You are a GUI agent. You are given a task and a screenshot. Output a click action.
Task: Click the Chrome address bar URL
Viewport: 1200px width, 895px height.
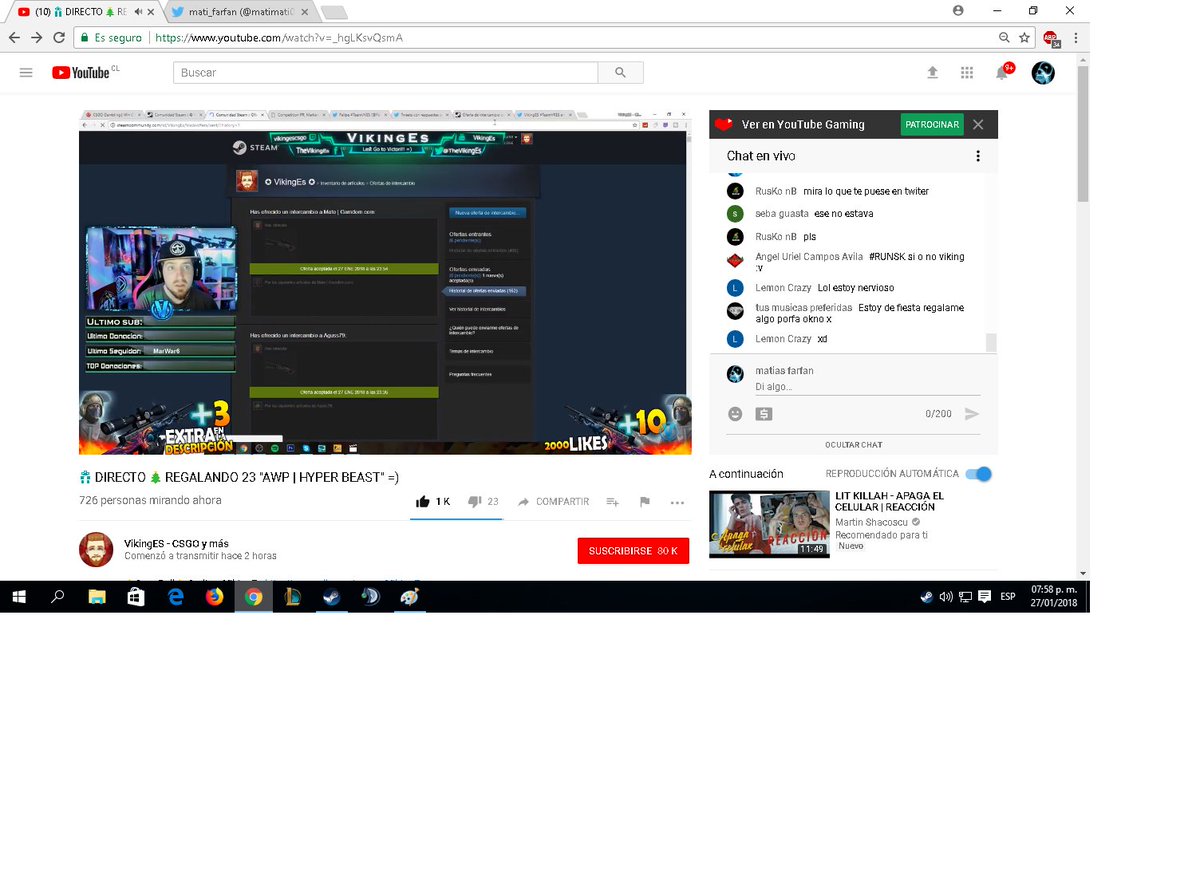[279, 38]
